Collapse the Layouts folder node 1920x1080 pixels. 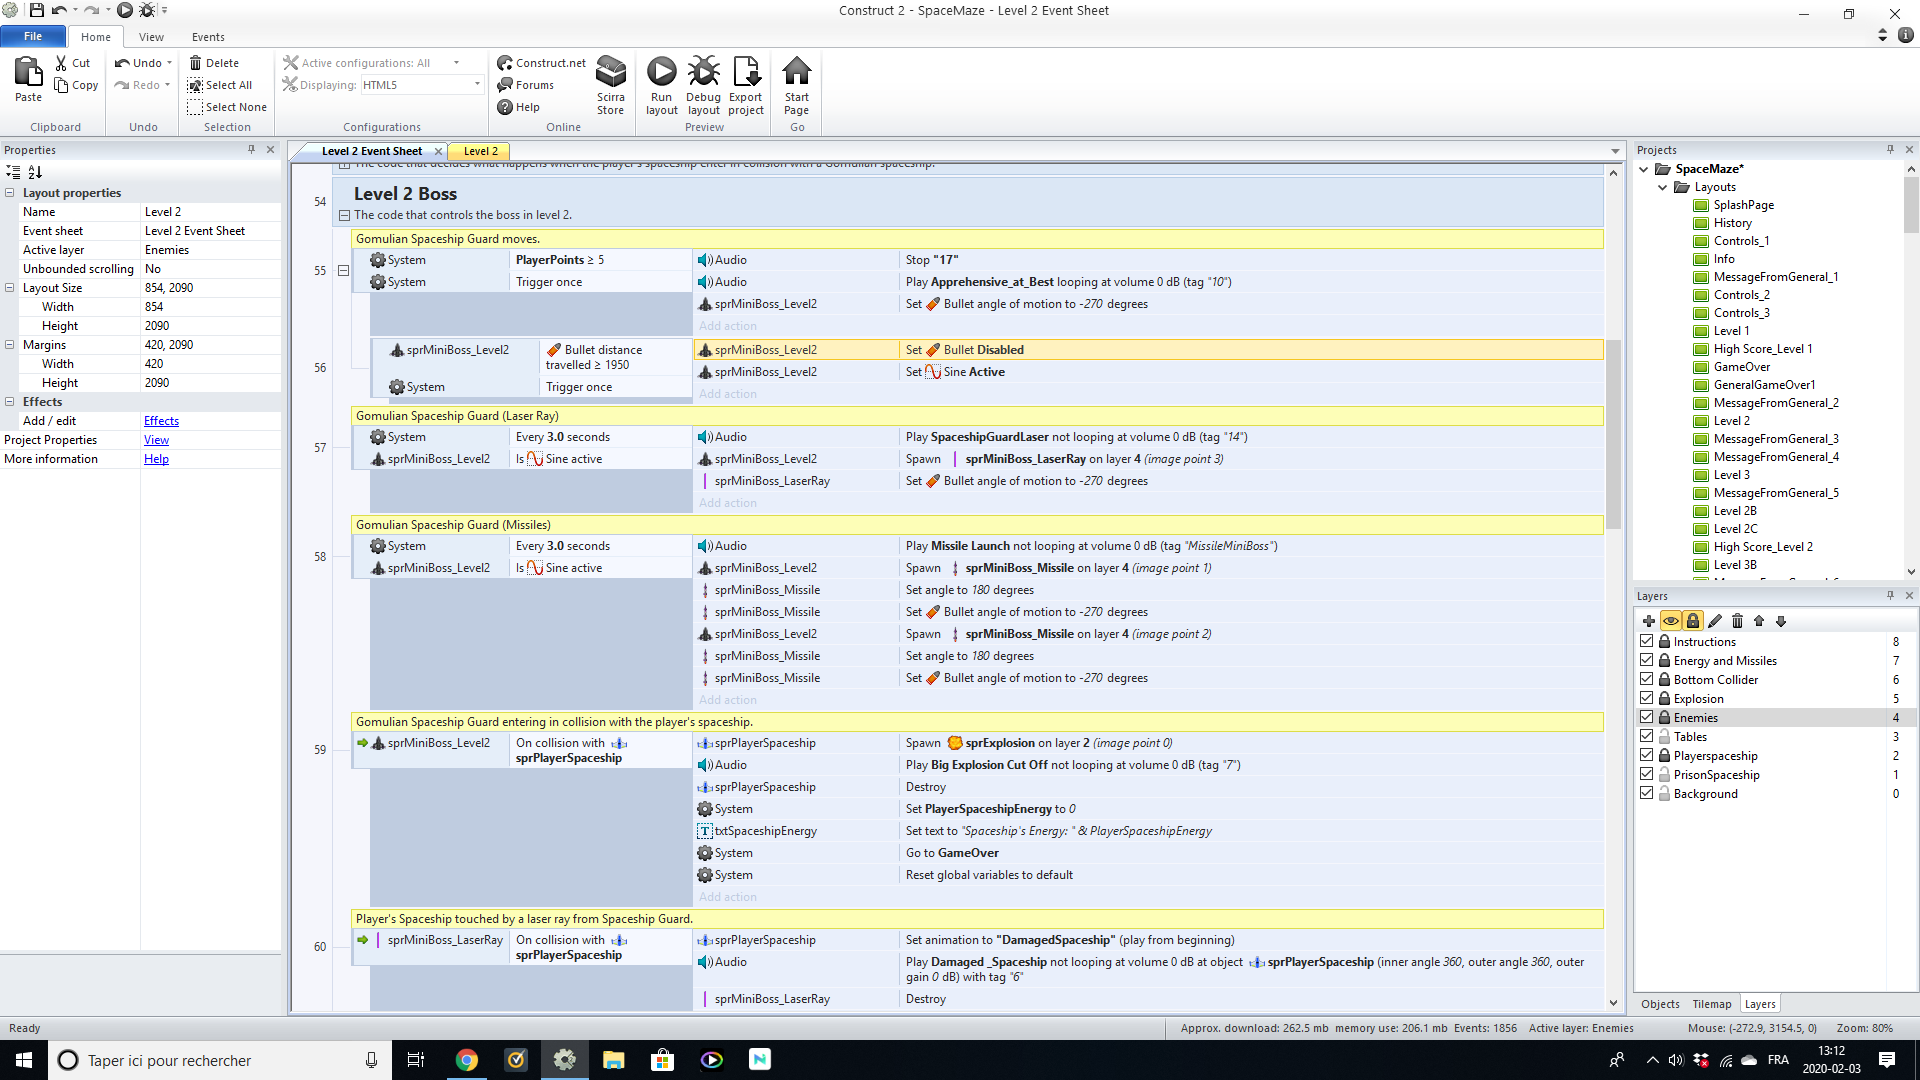[x=1663, y=187]
